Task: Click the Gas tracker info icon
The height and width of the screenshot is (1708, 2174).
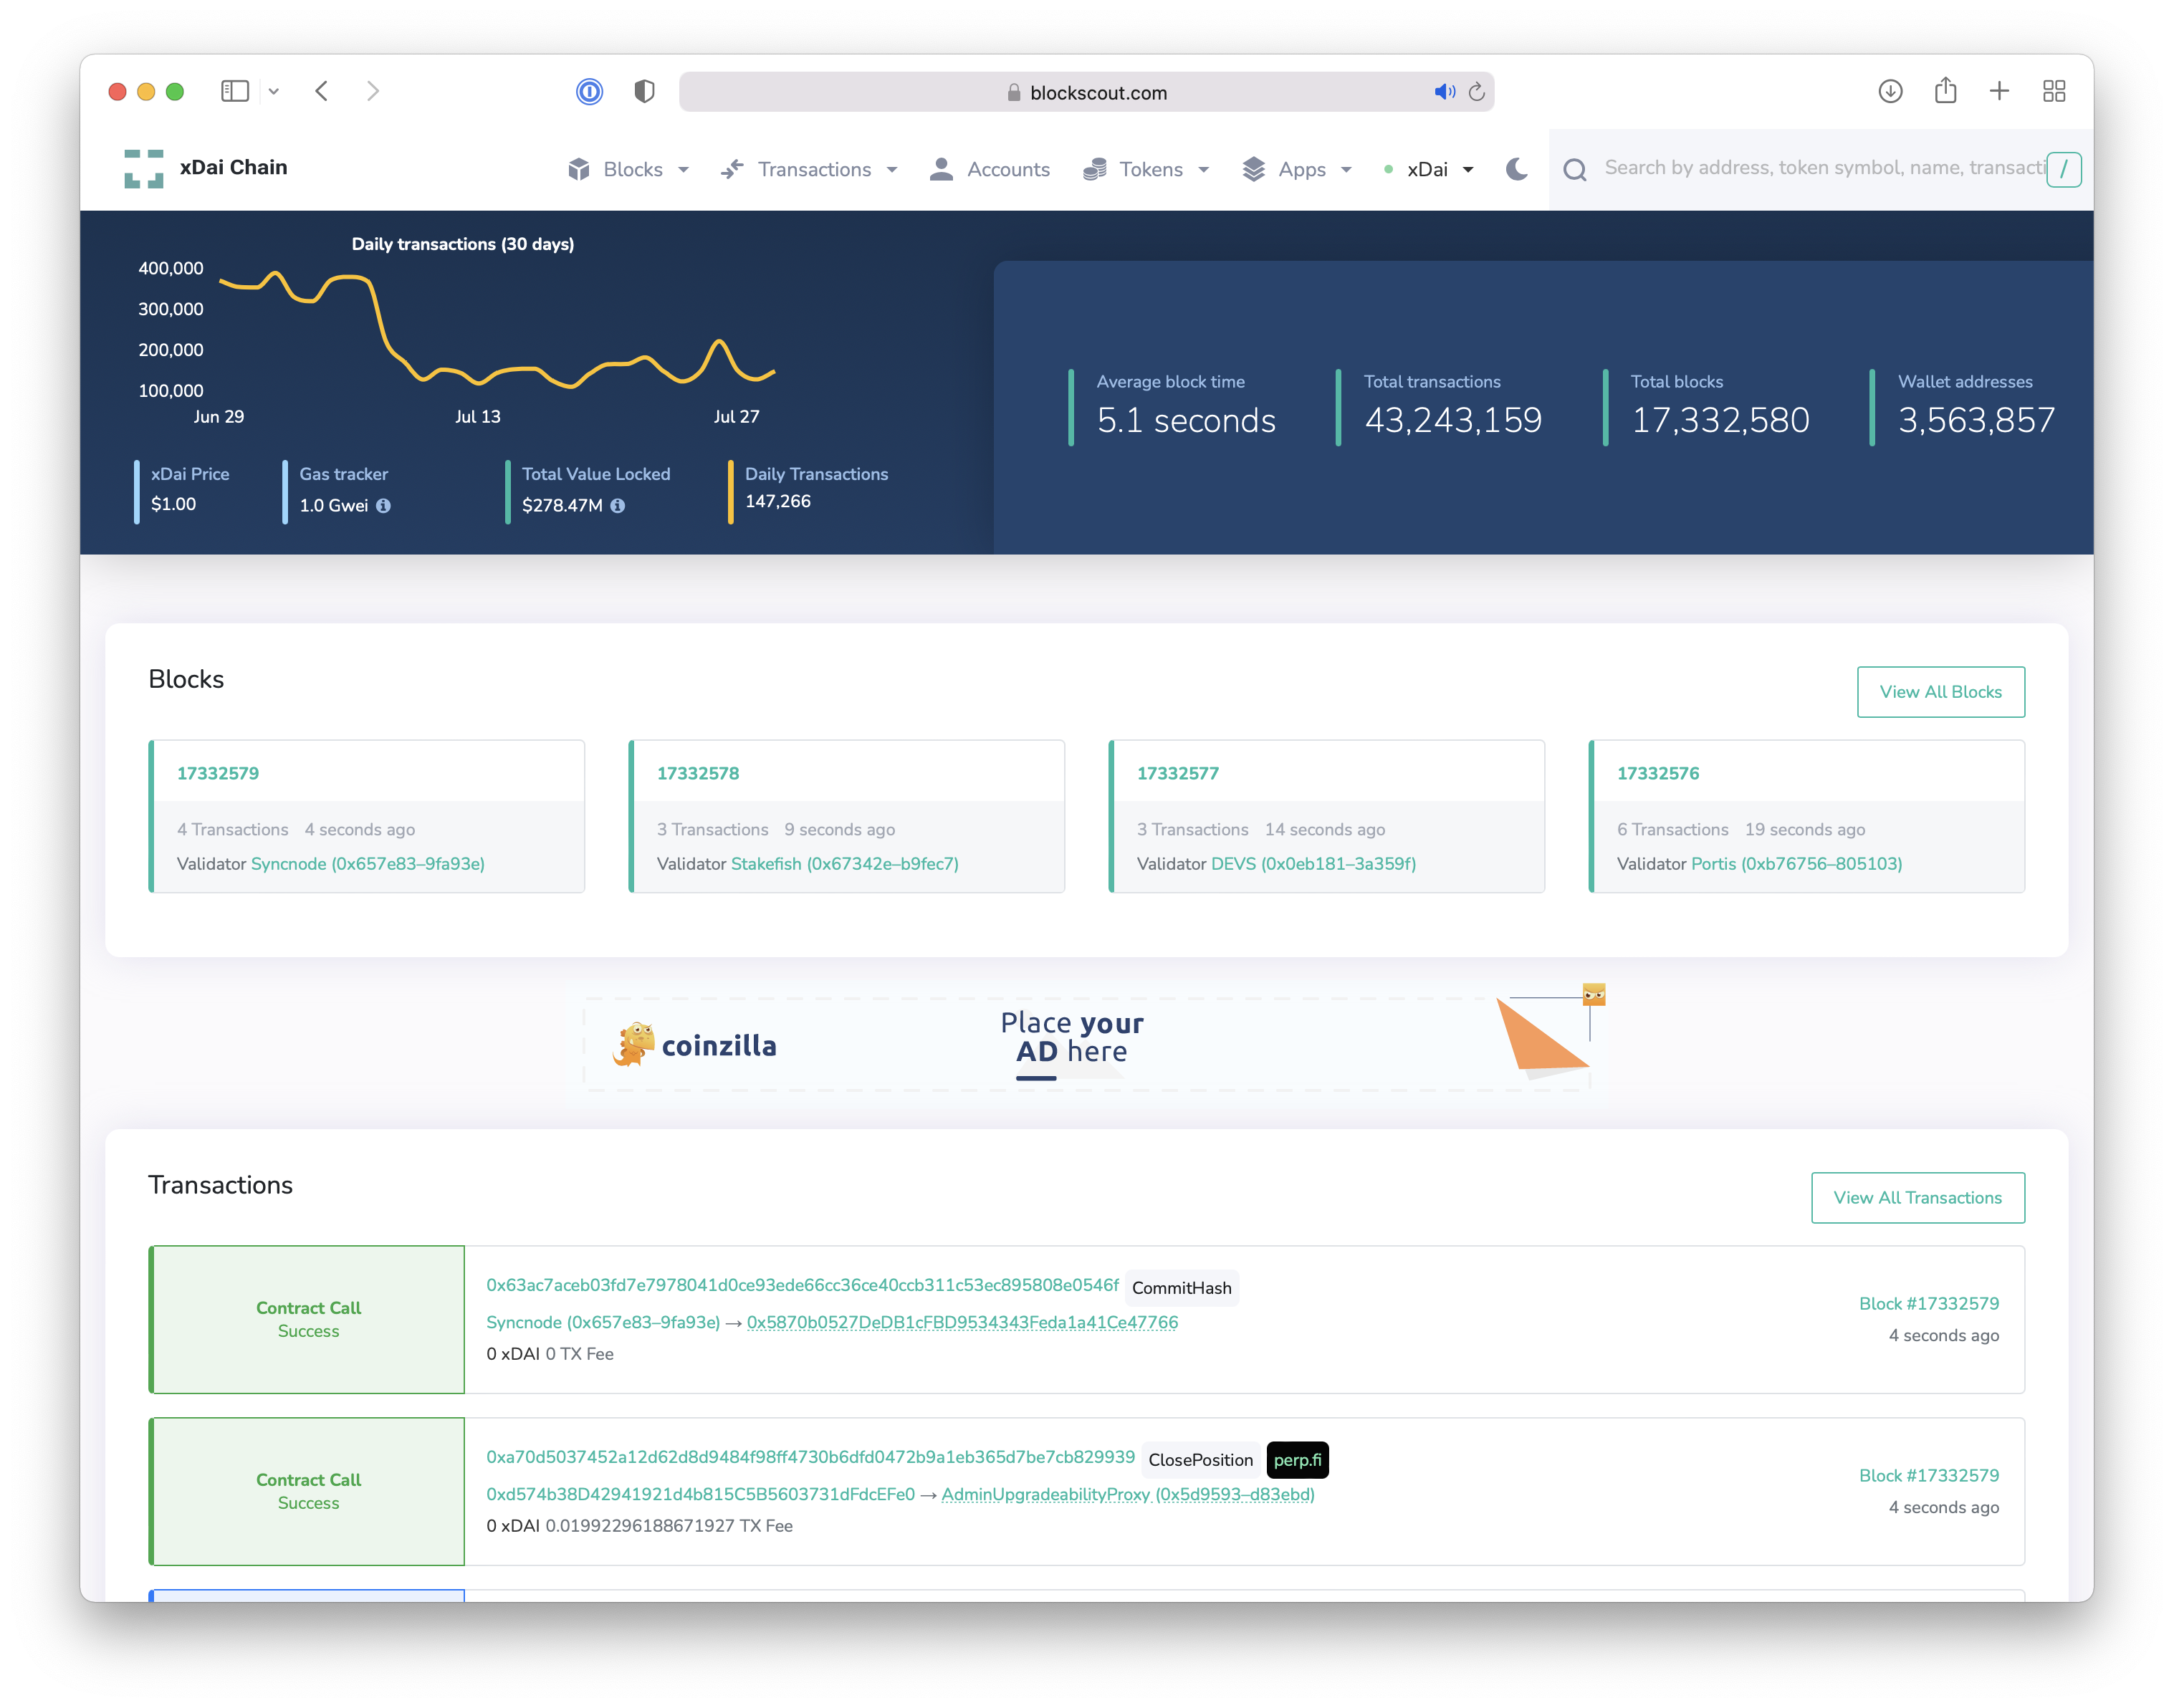Action: point(383,506)
